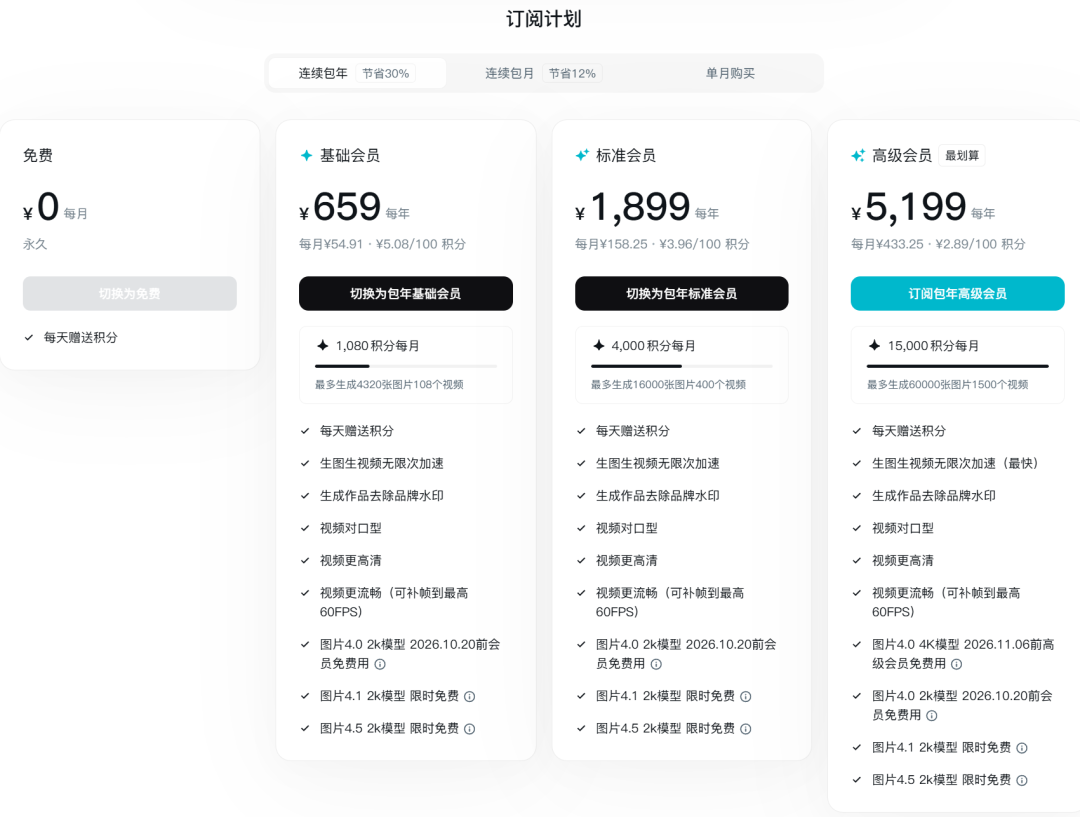1080x817 pixels.
Task: Click the sparkle icon beside 高级会员
Action: pyautogui.click(x=858, y=156)
